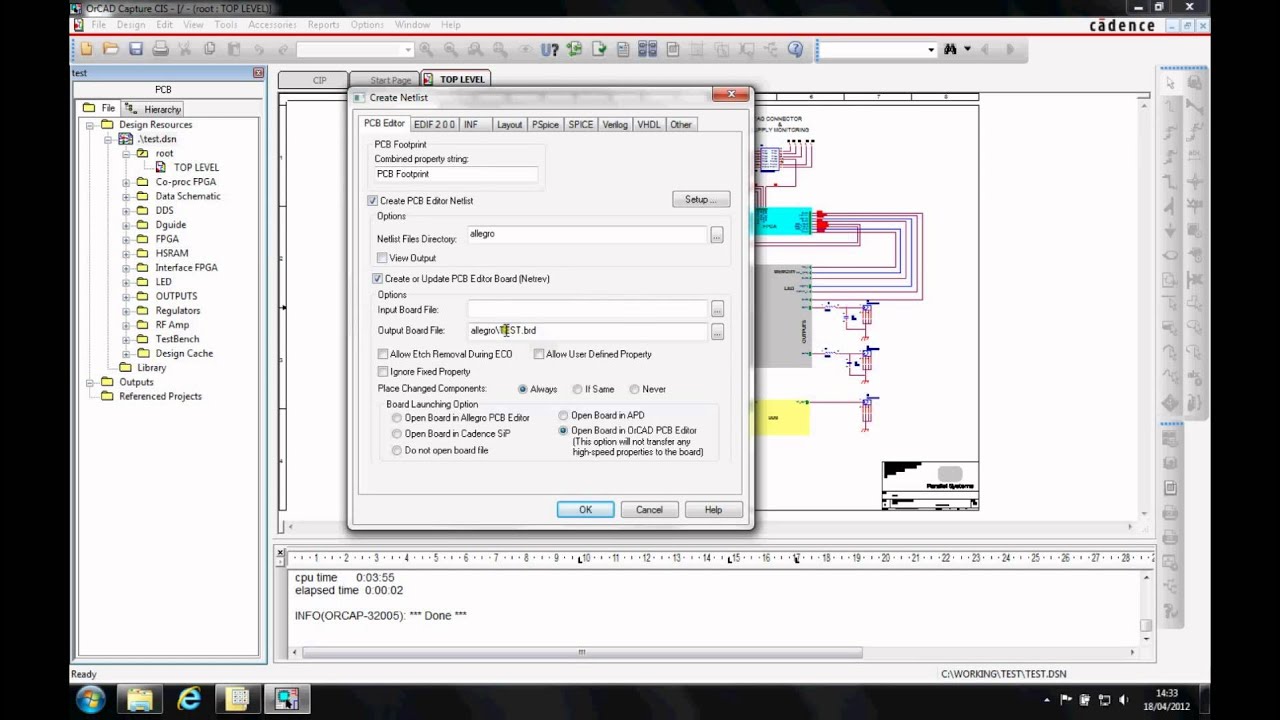Click the Cross Reference toolbar icon

[648, 49]
